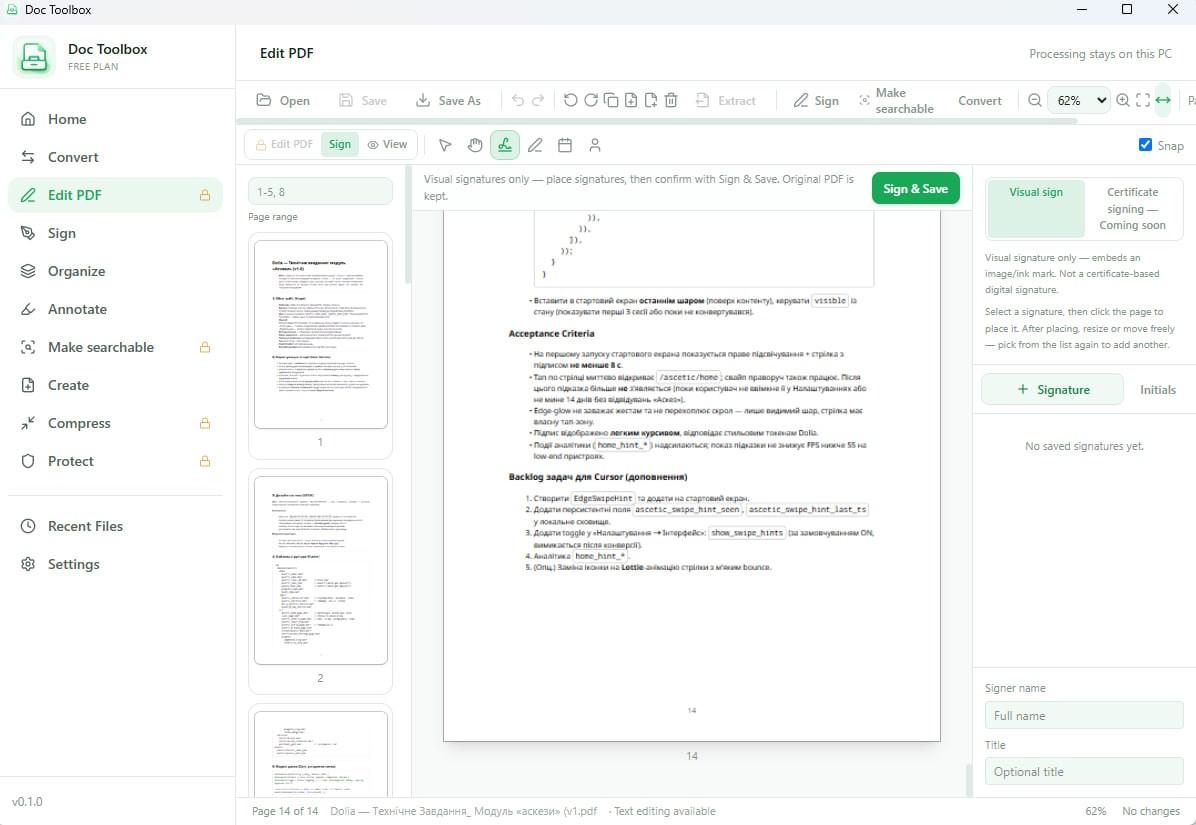Viewport: 1196px width, 825px height.
Task: Click Save As in the toolbar
Action: pyautogui.click(x=448, y=101)
